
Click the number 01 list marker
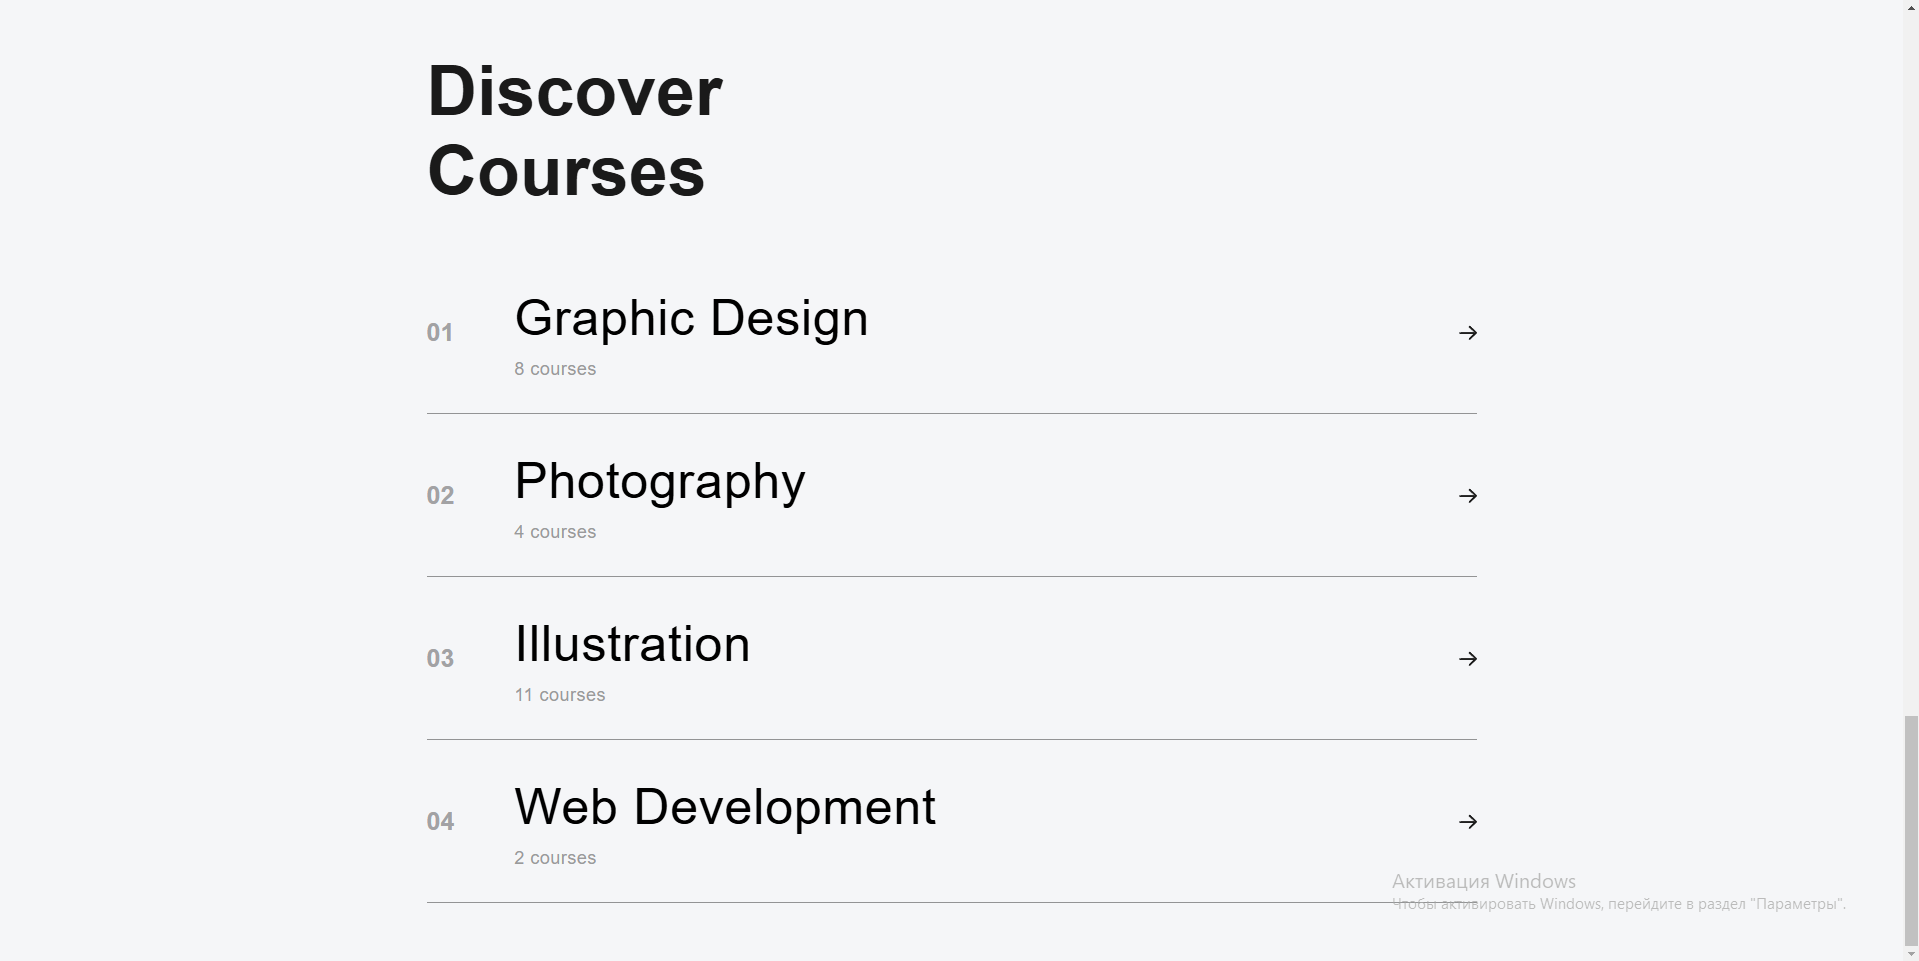[x=440, y=333]
